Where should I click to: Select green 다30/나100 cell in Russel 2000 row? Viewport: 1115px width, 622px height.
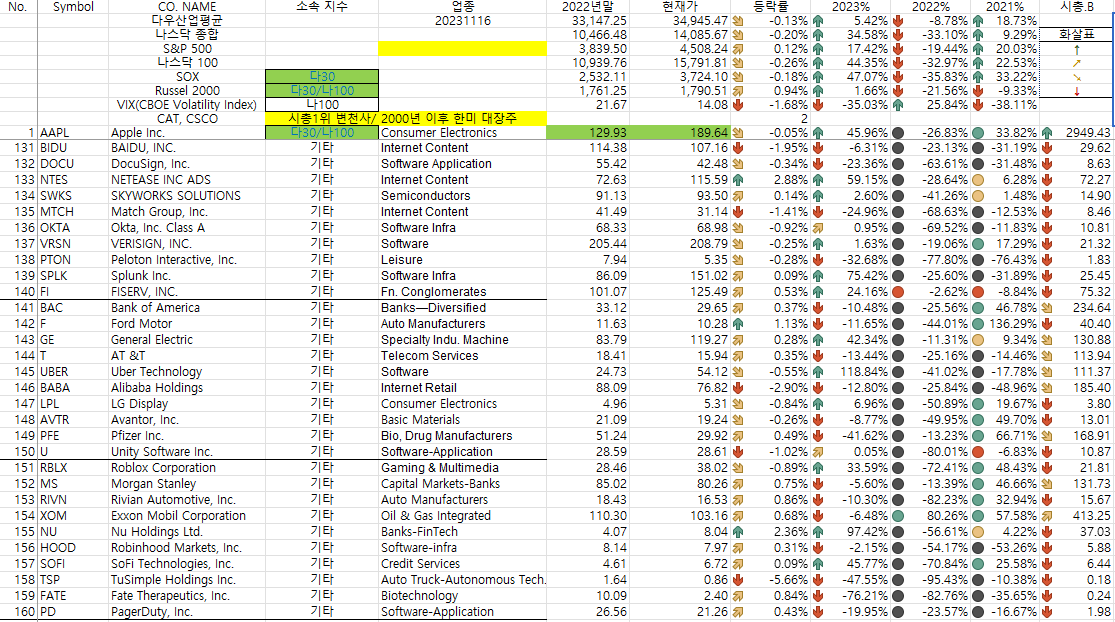click(321, 90)
